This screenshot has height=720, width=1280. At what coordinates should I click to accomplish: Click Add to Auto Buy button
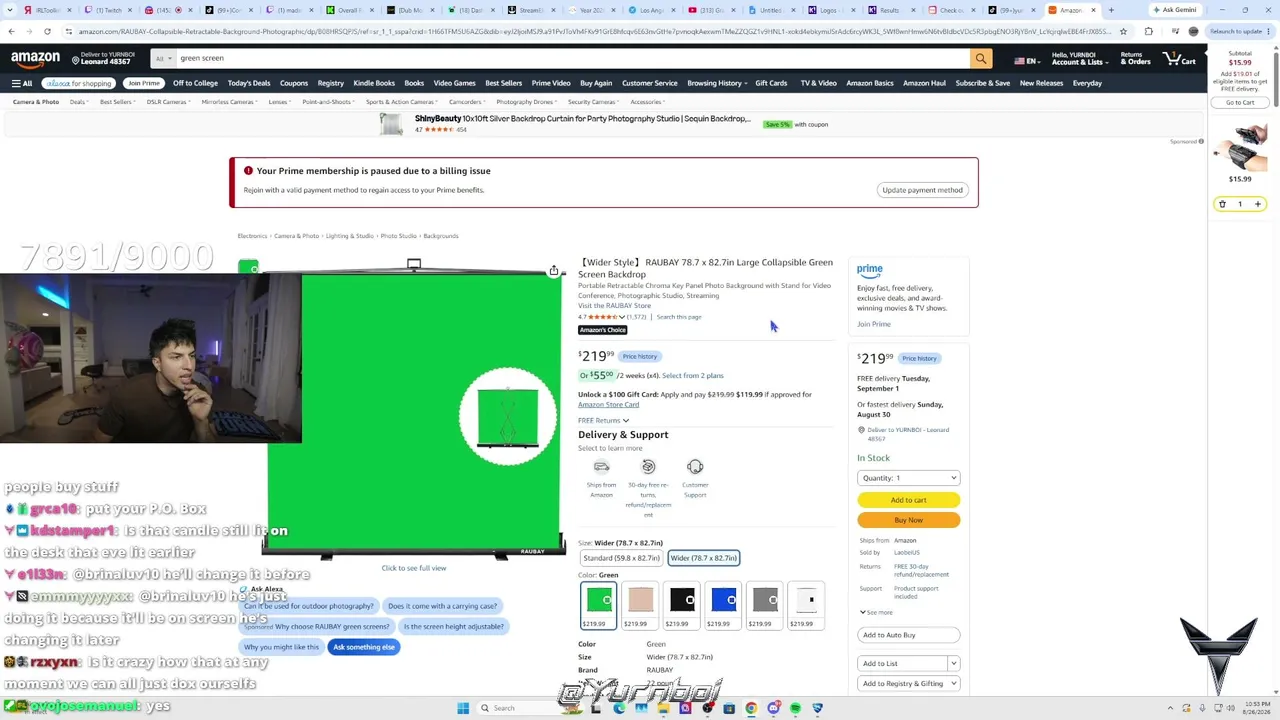click(909, 635)
